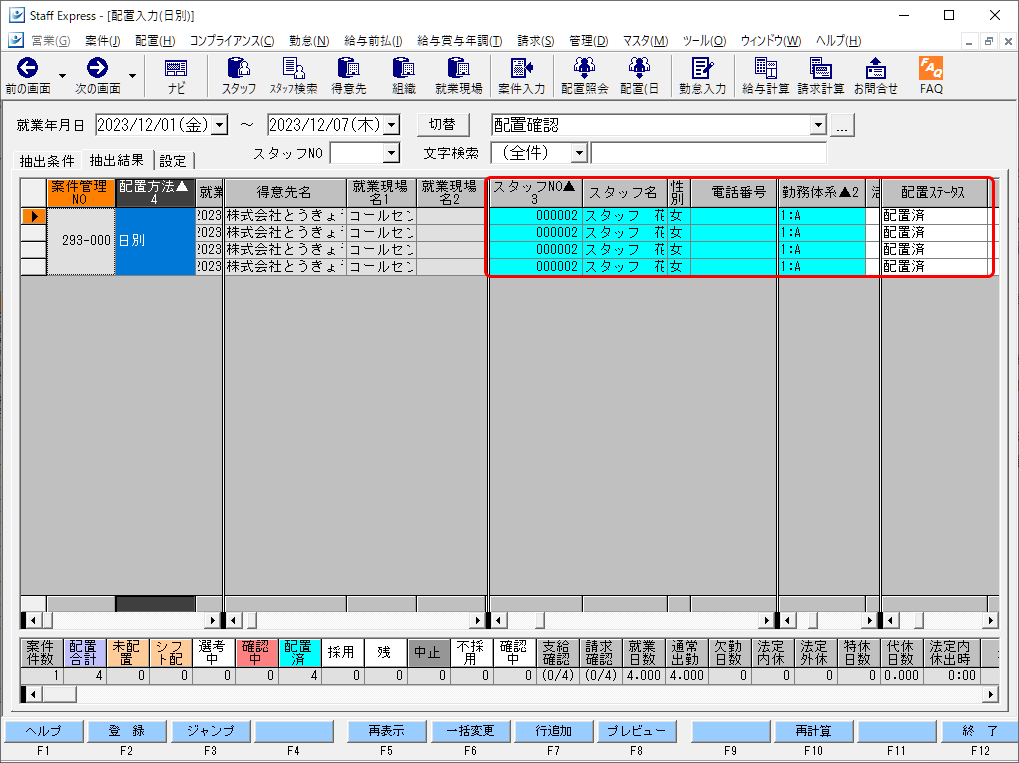The height and width of the screenshot is (763, 1019).
Task: Click the red 確認中 summary legend cell
Action: (x=257, y=653)
